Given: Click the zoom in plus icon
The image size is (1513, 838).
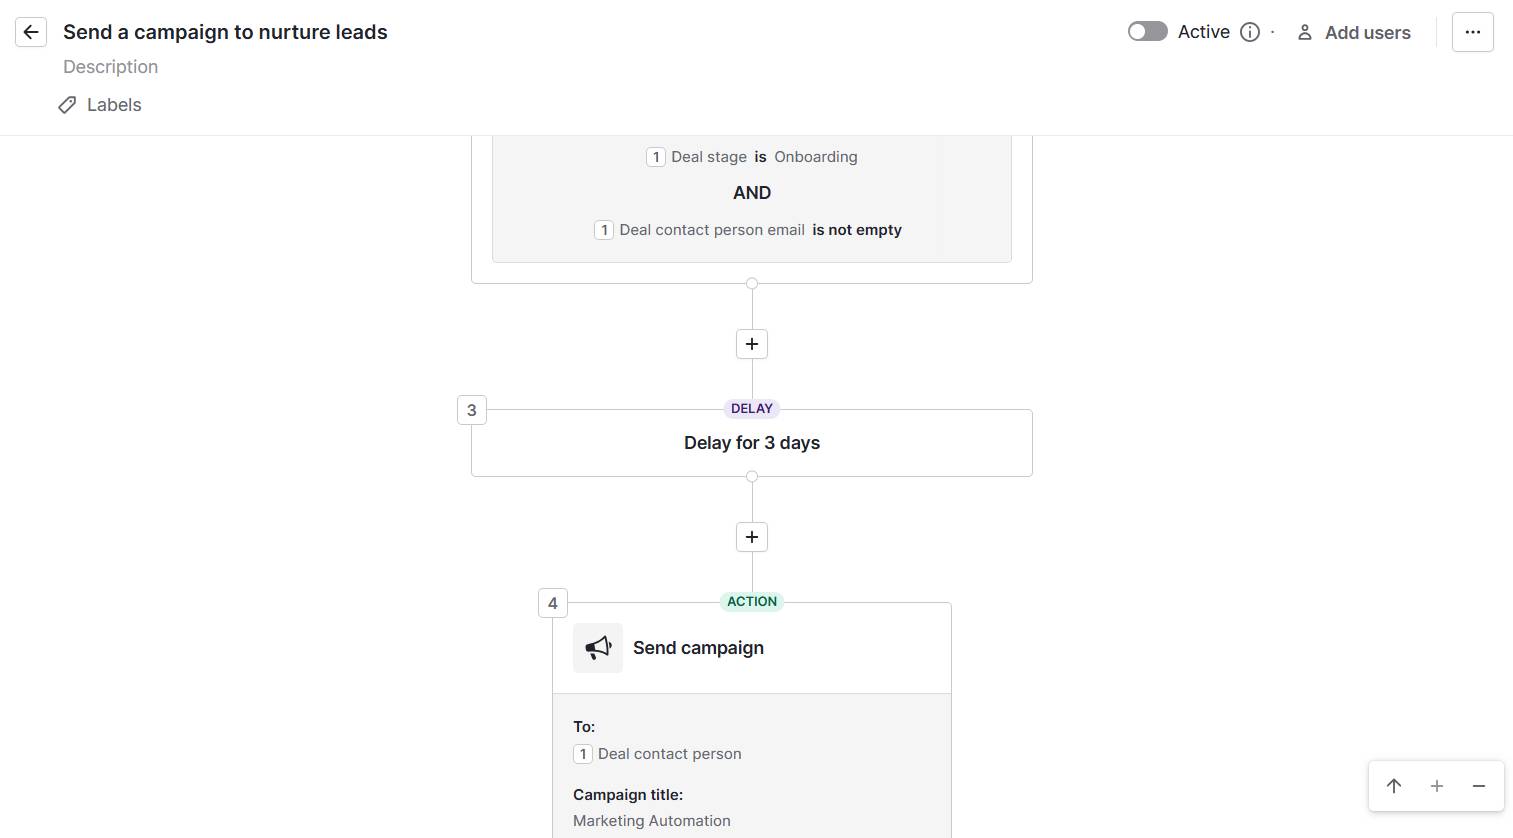Looking at the screenshot, I should (1436, 786).
